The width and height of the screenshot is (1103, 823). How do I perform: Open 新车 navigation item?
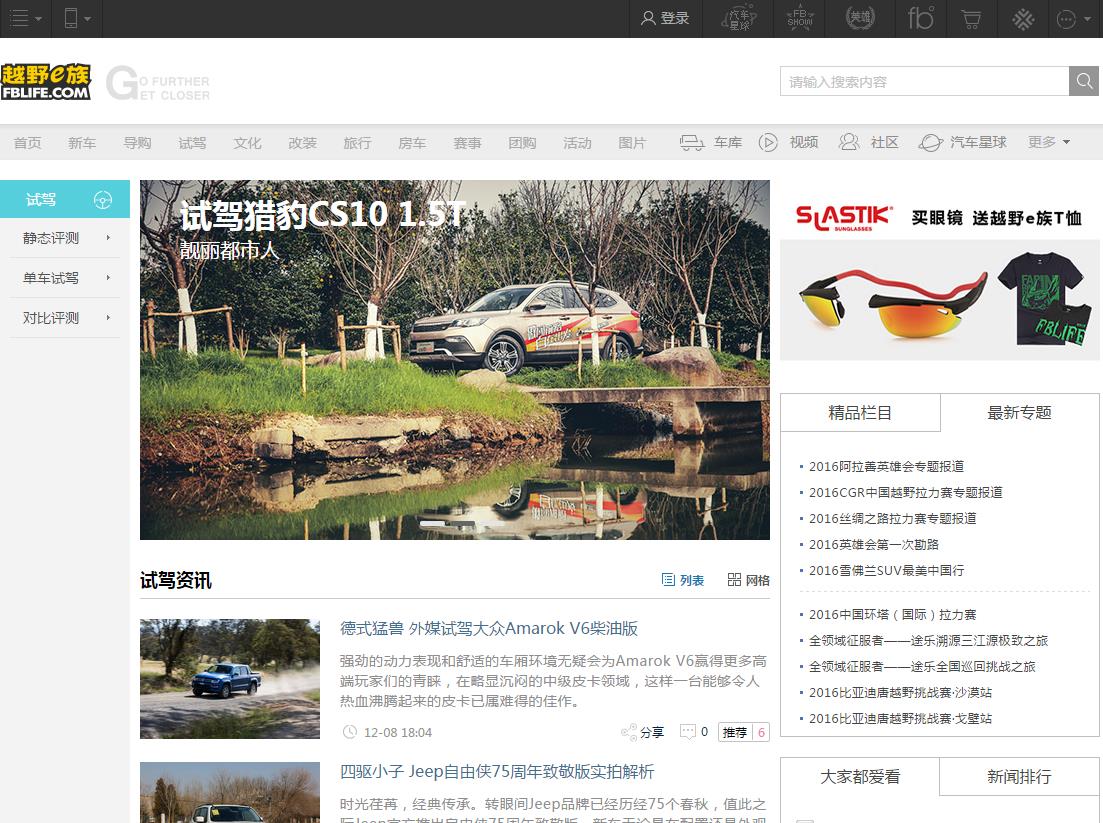pos(82,143)
